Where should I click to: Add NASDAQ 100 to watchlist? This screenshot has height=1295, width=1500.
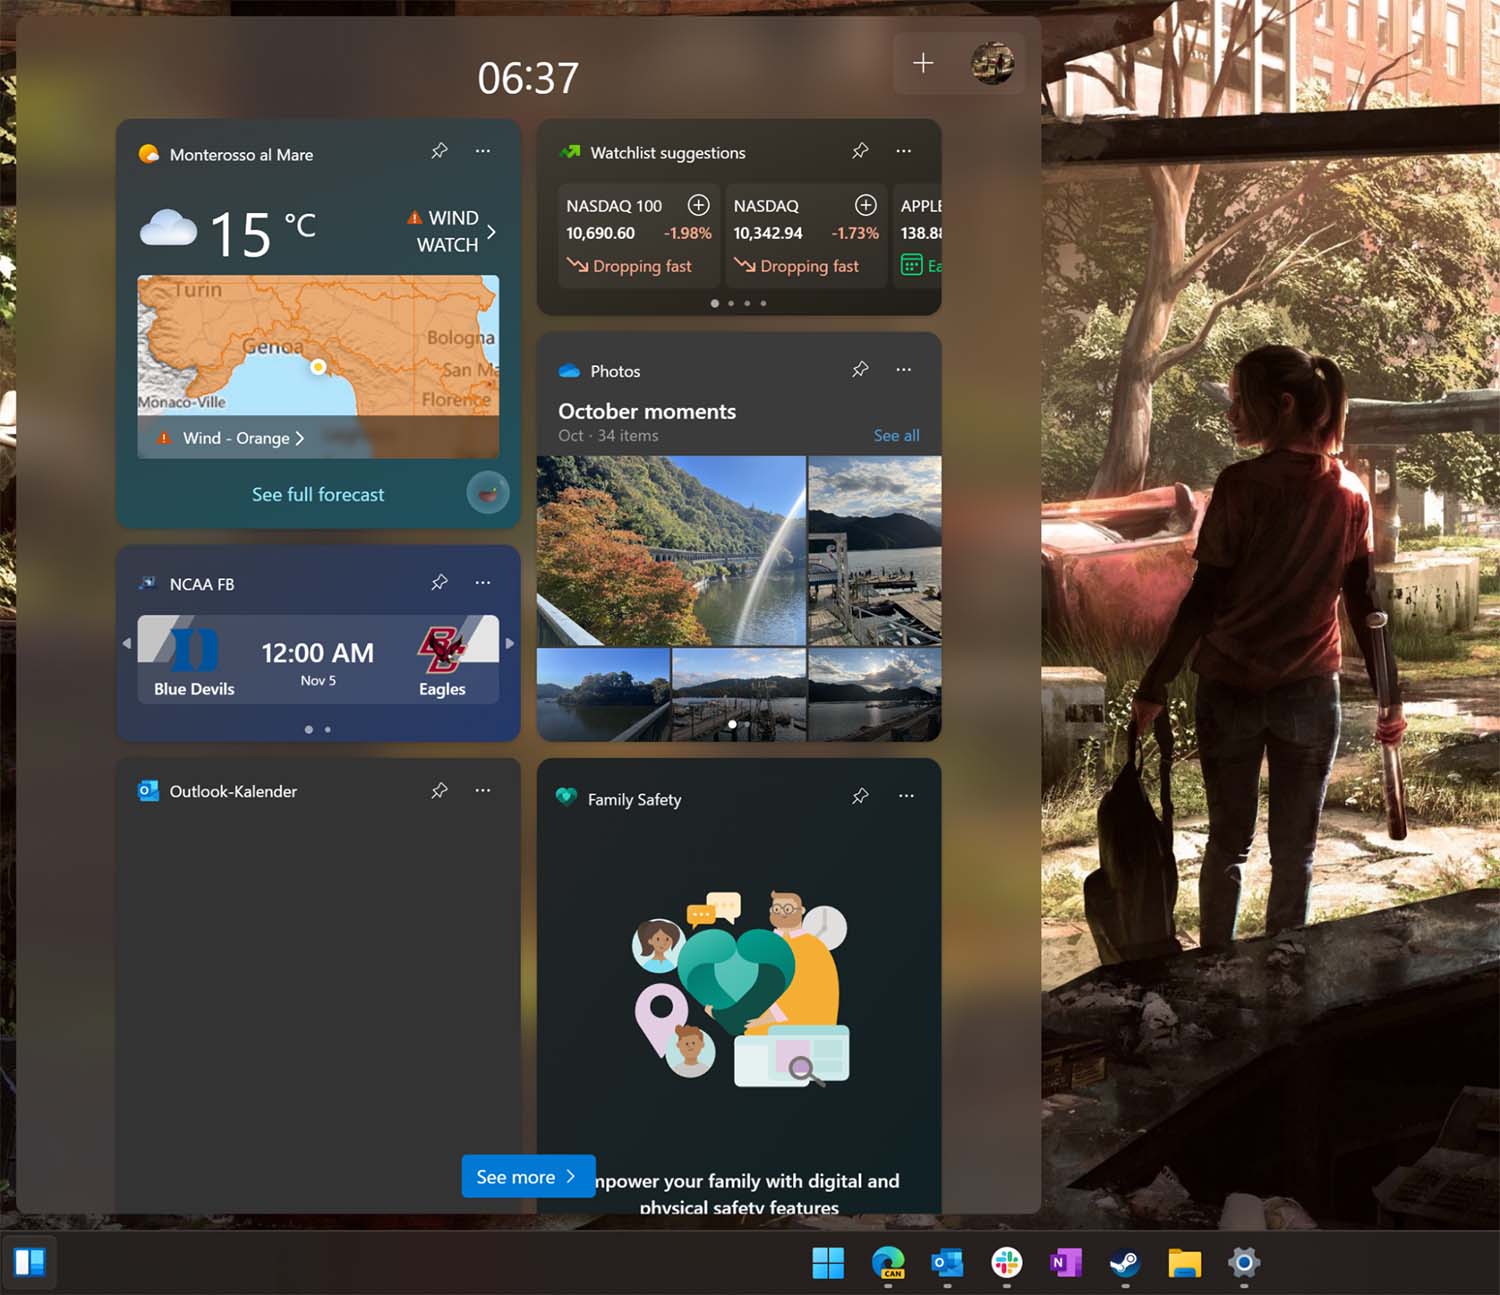coord(698,205)
